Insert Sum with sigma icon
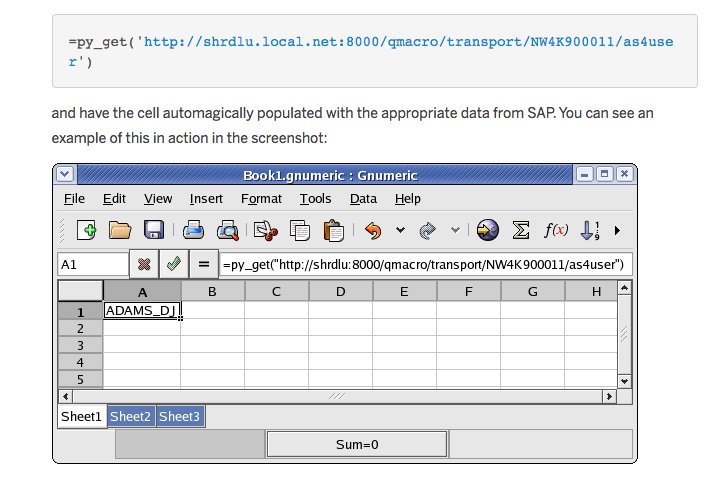This screenshot has width=725, height=478. coord(521,230)
